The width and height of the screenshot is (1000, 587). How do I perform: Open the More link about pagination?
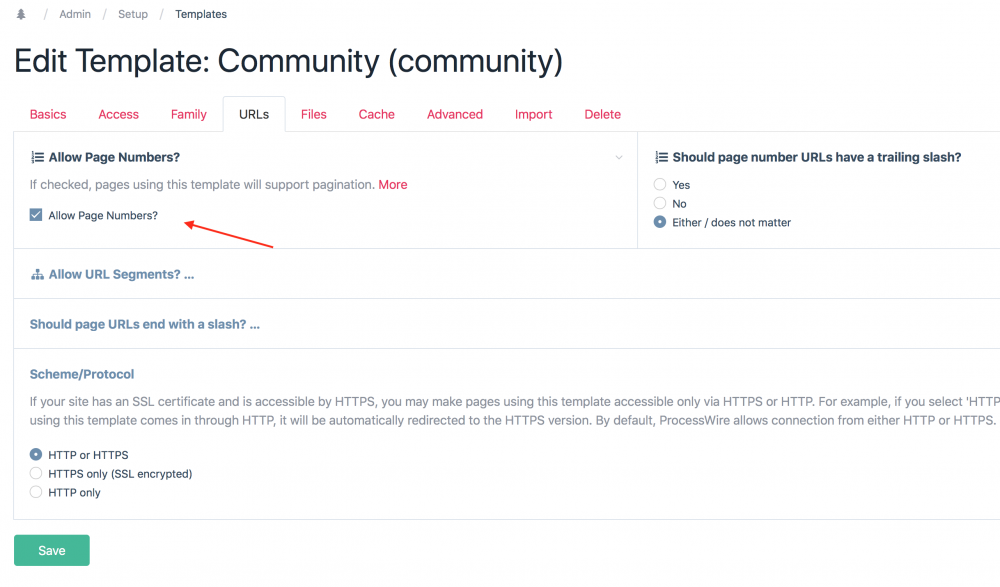point(393,185)
